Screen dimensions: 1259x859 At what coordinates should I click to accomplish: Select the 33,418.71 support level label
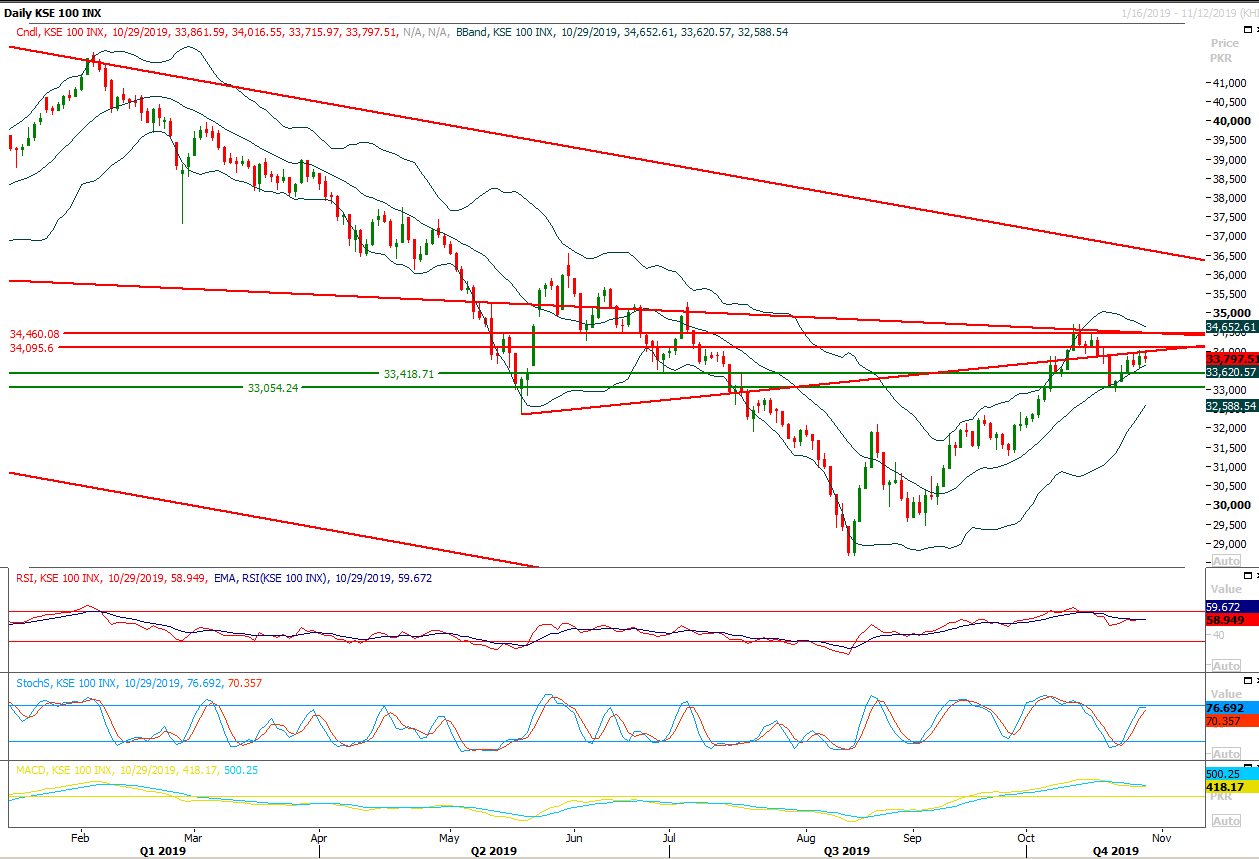click(409, 373)
